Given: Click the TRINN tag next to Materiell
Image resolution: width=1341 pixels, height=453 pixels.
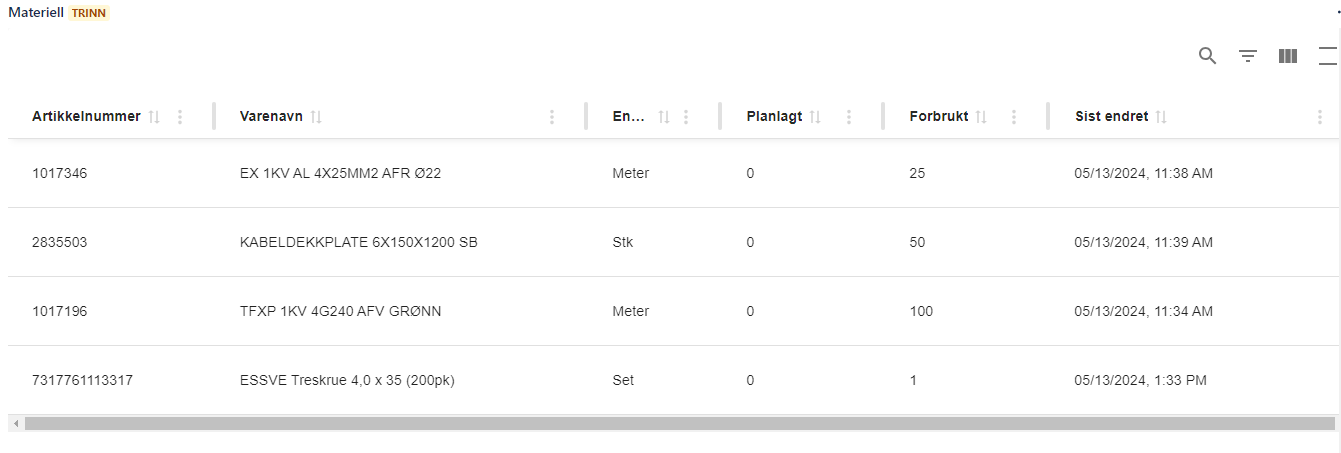Looking at the screenshot, I should [89, 13].
